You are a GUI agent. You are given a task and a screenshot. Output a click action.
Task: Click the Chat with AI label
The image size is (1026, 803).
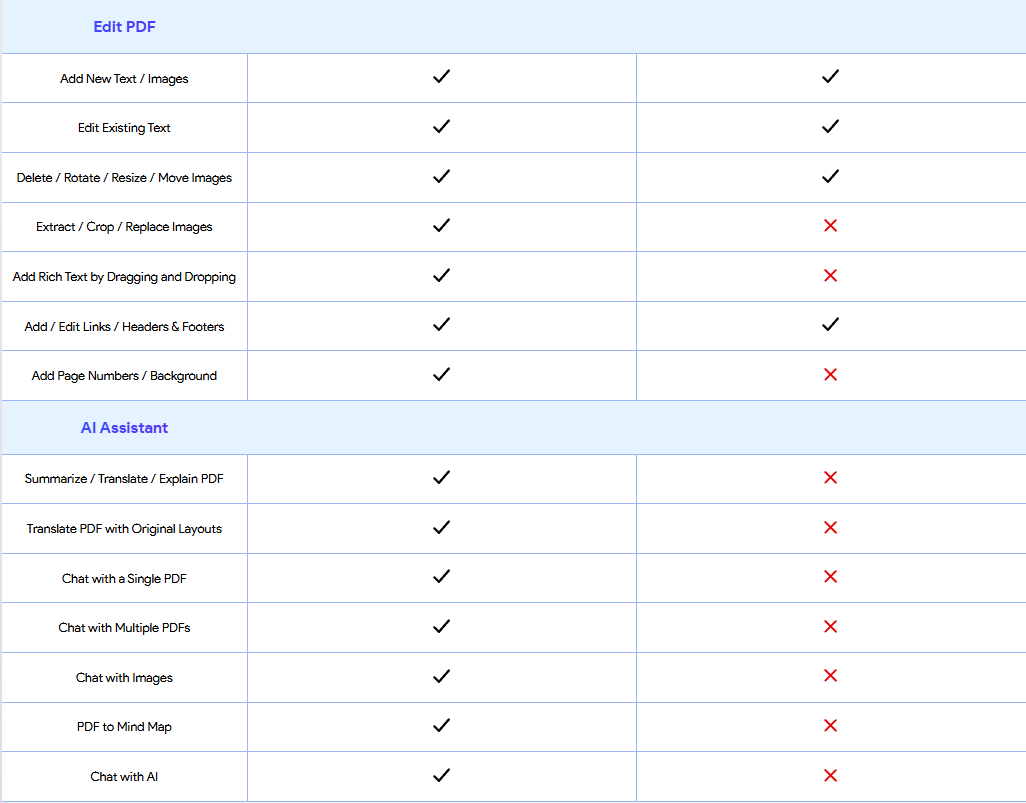[124, 777]
